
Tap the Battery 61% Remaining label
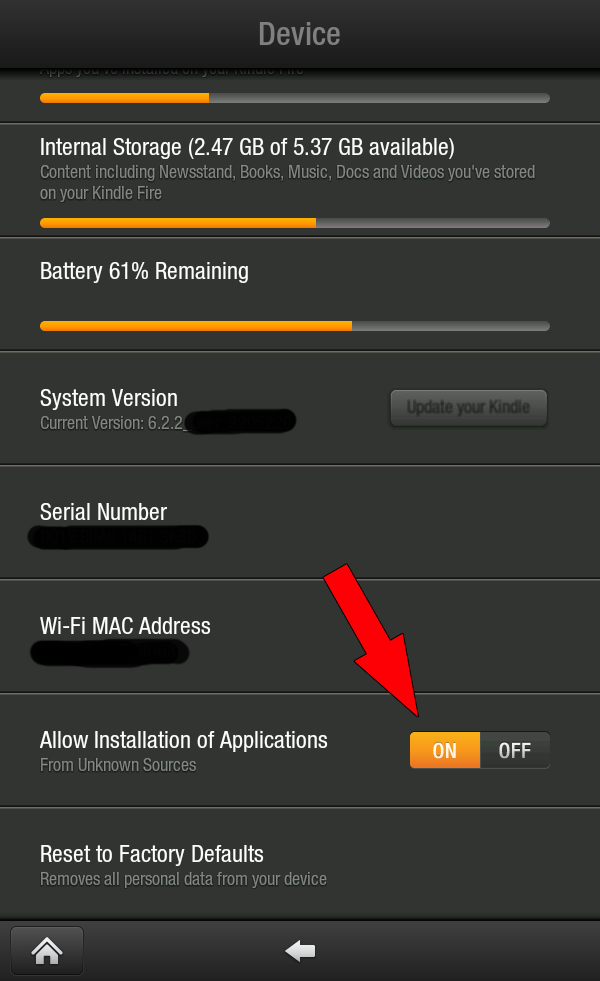click(x=144, y=271)
